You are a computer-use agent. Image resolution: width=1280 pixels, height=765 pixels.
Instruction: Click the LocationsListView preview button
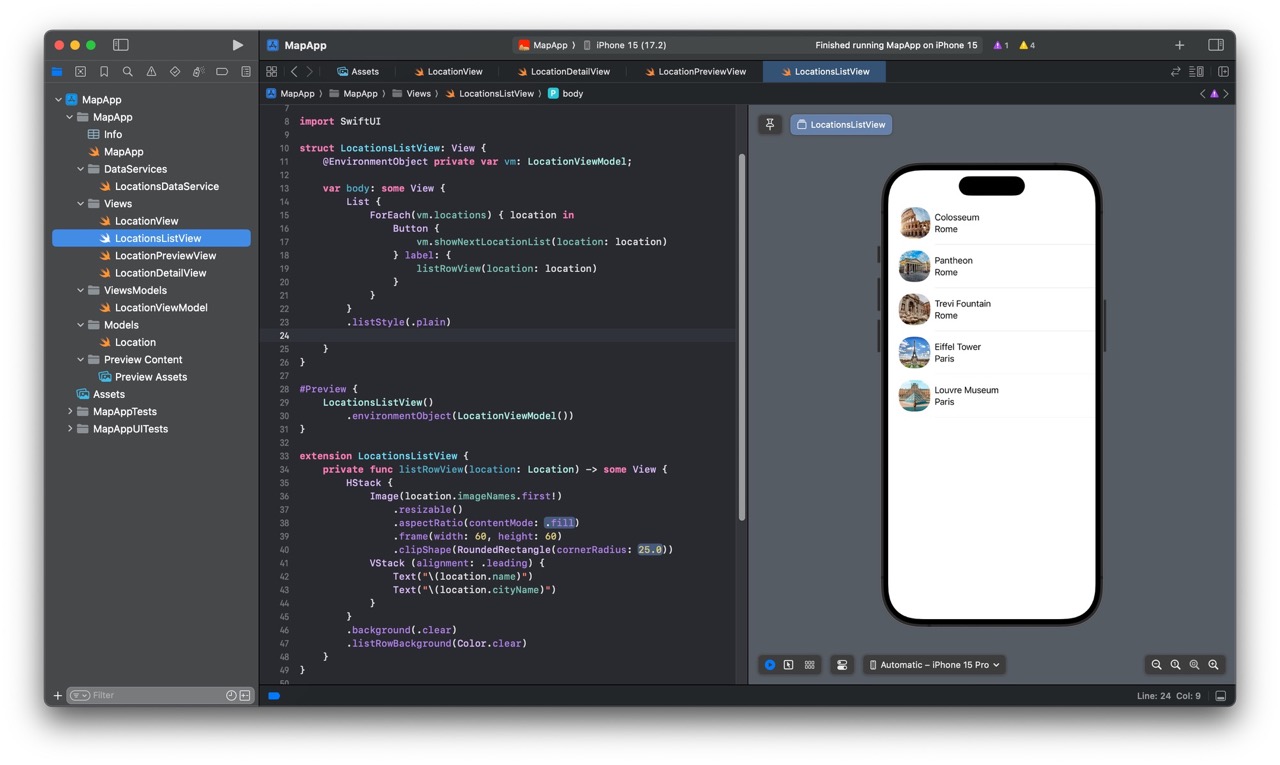[x=841, y=125]
